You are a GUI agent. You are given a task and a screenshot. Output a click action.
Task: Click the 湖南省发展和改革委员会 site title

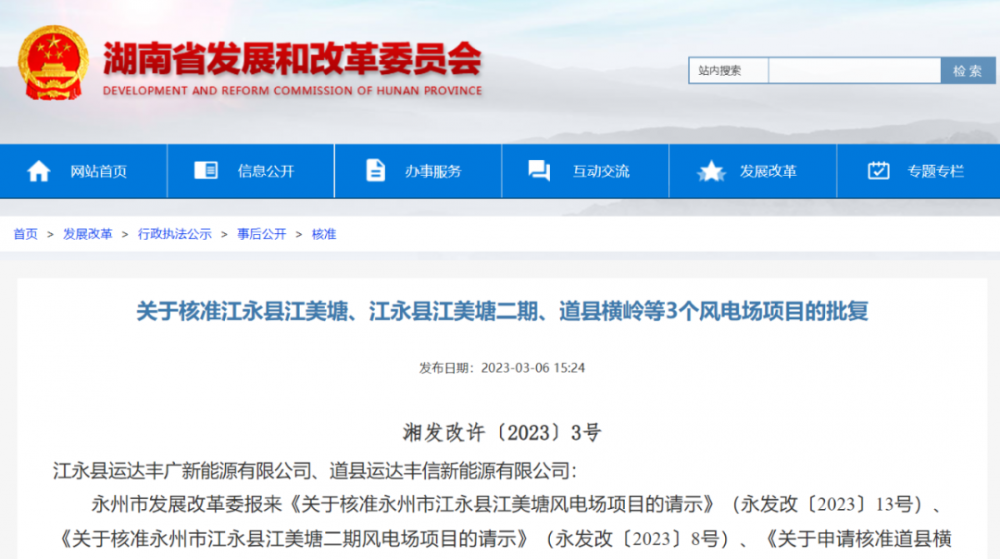coord(292,59)
